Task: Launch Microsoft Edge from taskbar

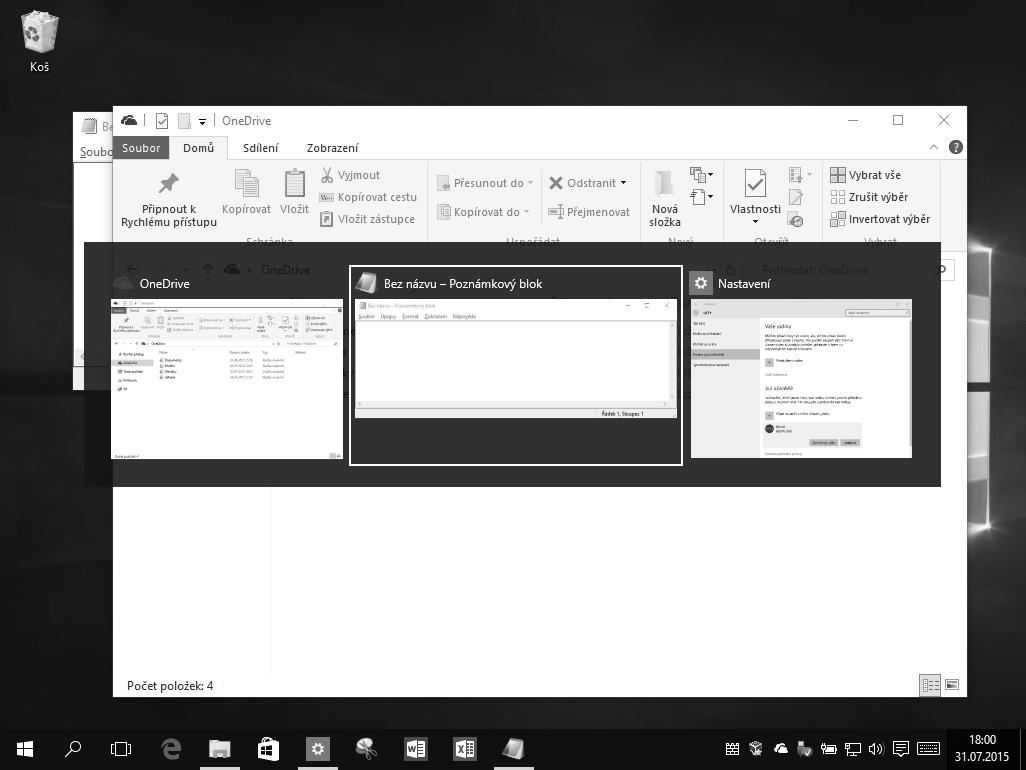Action: point(171,749)
